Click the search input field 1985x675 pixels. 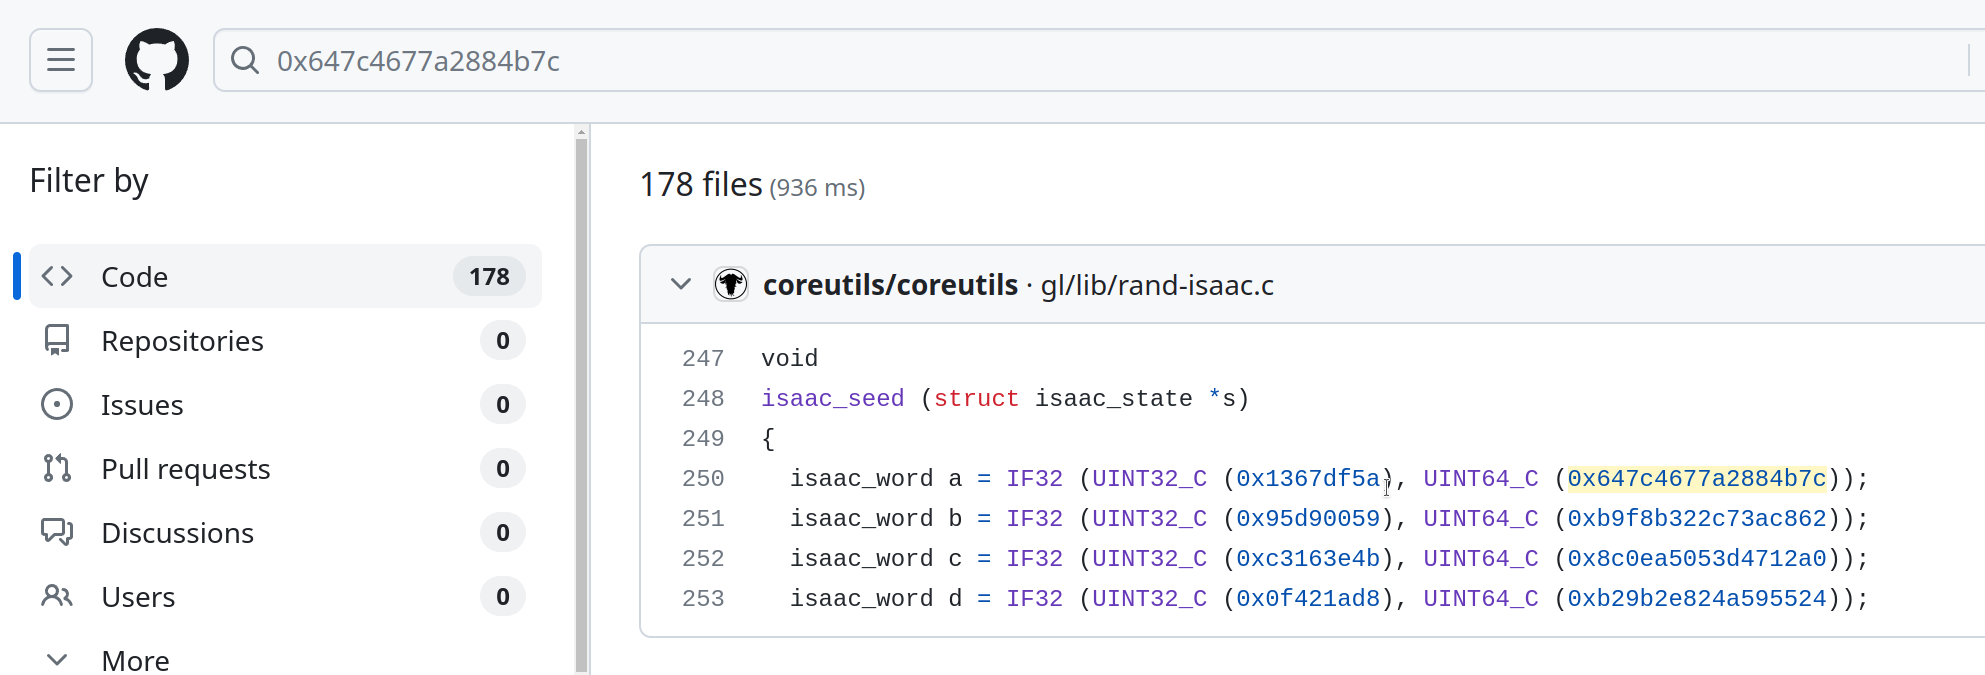point(1100,61)
